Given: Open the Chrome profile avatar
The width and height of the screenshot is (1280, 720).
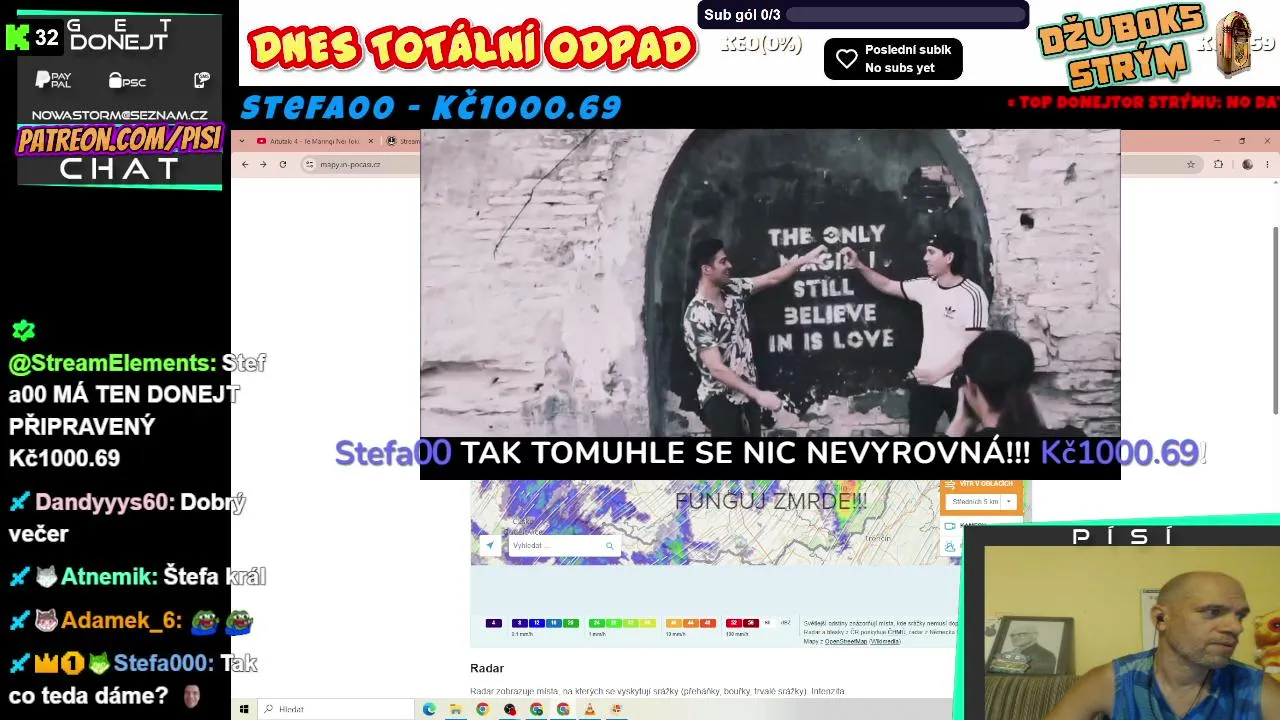Looking at the screenshot, I should pyautogui.click(x=1245, y=164).
